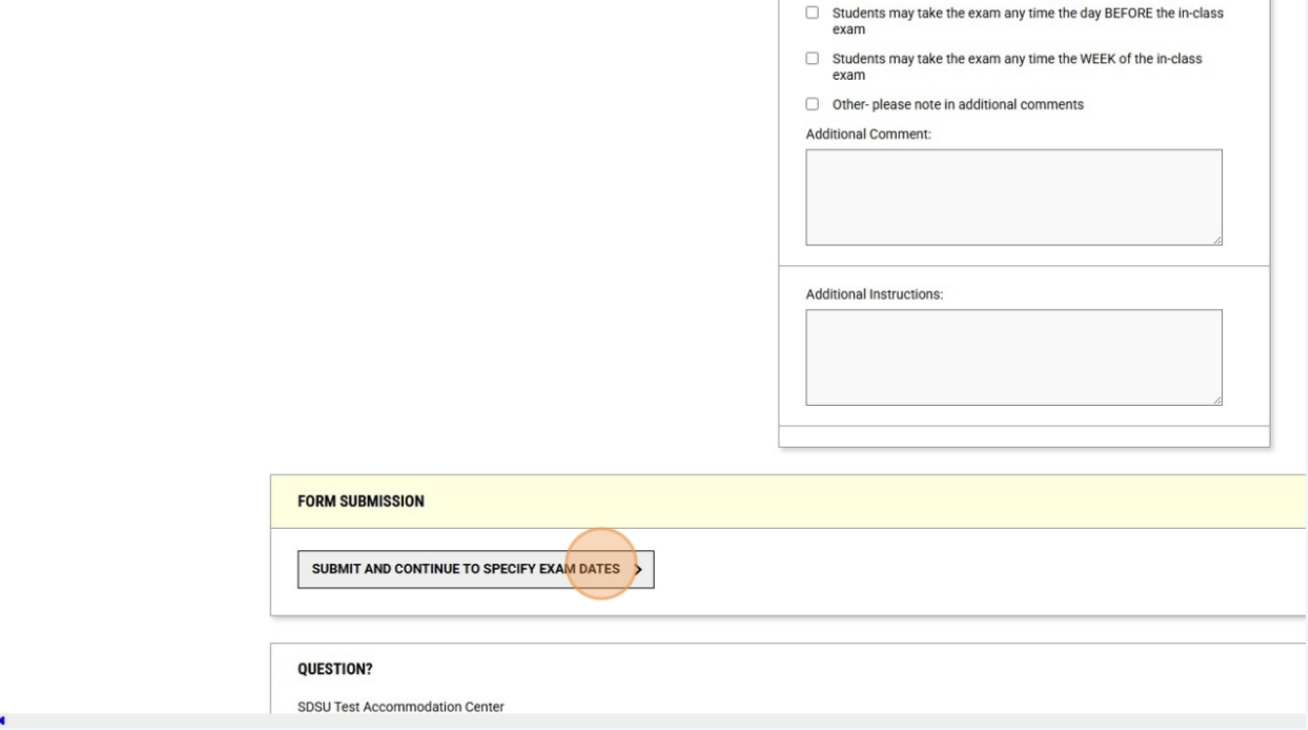Select 'SDSU Test Accommodation Center' text
The width and height of the screenshot is (1308, 730).
tap(401, 707)
